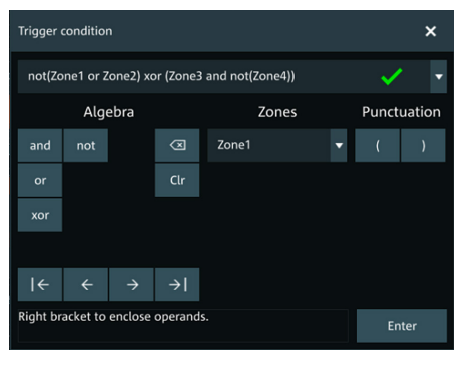Insert a right parenthesis

click(423, 145)
